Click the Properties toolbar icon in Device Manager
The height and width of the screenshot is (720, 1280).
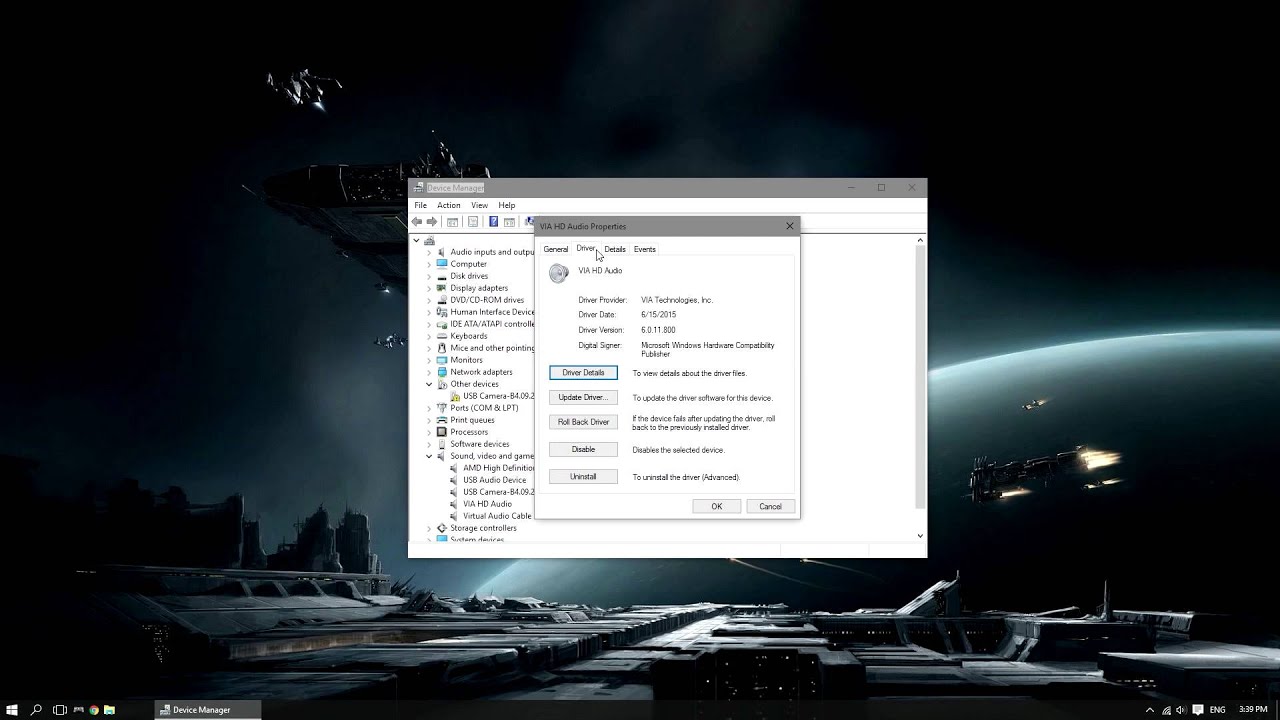pos(473,222)
